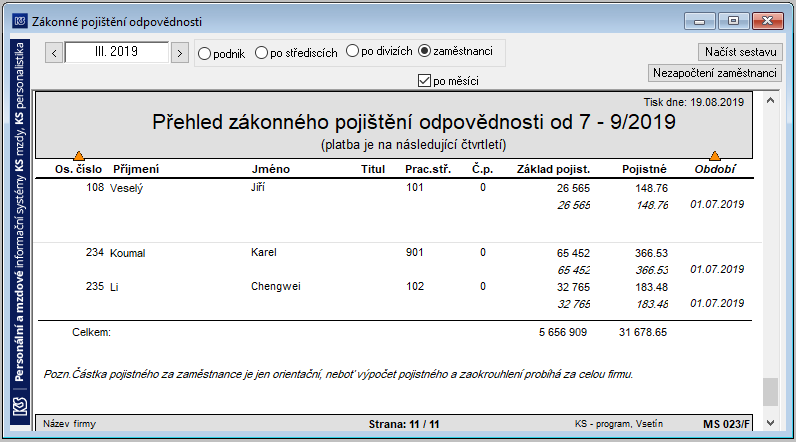This screenshot has width=796, height=442.
Task: Click the Načíst sestavu button
Action: coord(741,52)
